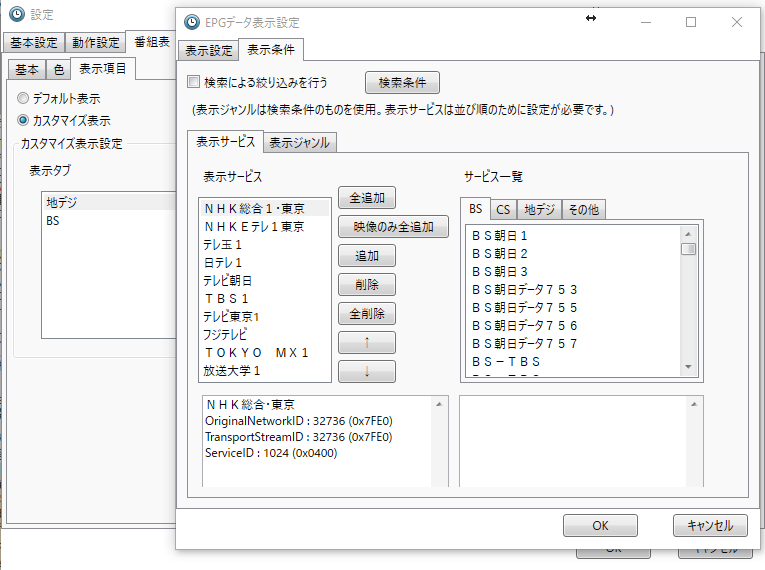Viewport: 765px width, 570px height.
Task: Open the 地デジ service list tab
Action: (x=540, y=209)
